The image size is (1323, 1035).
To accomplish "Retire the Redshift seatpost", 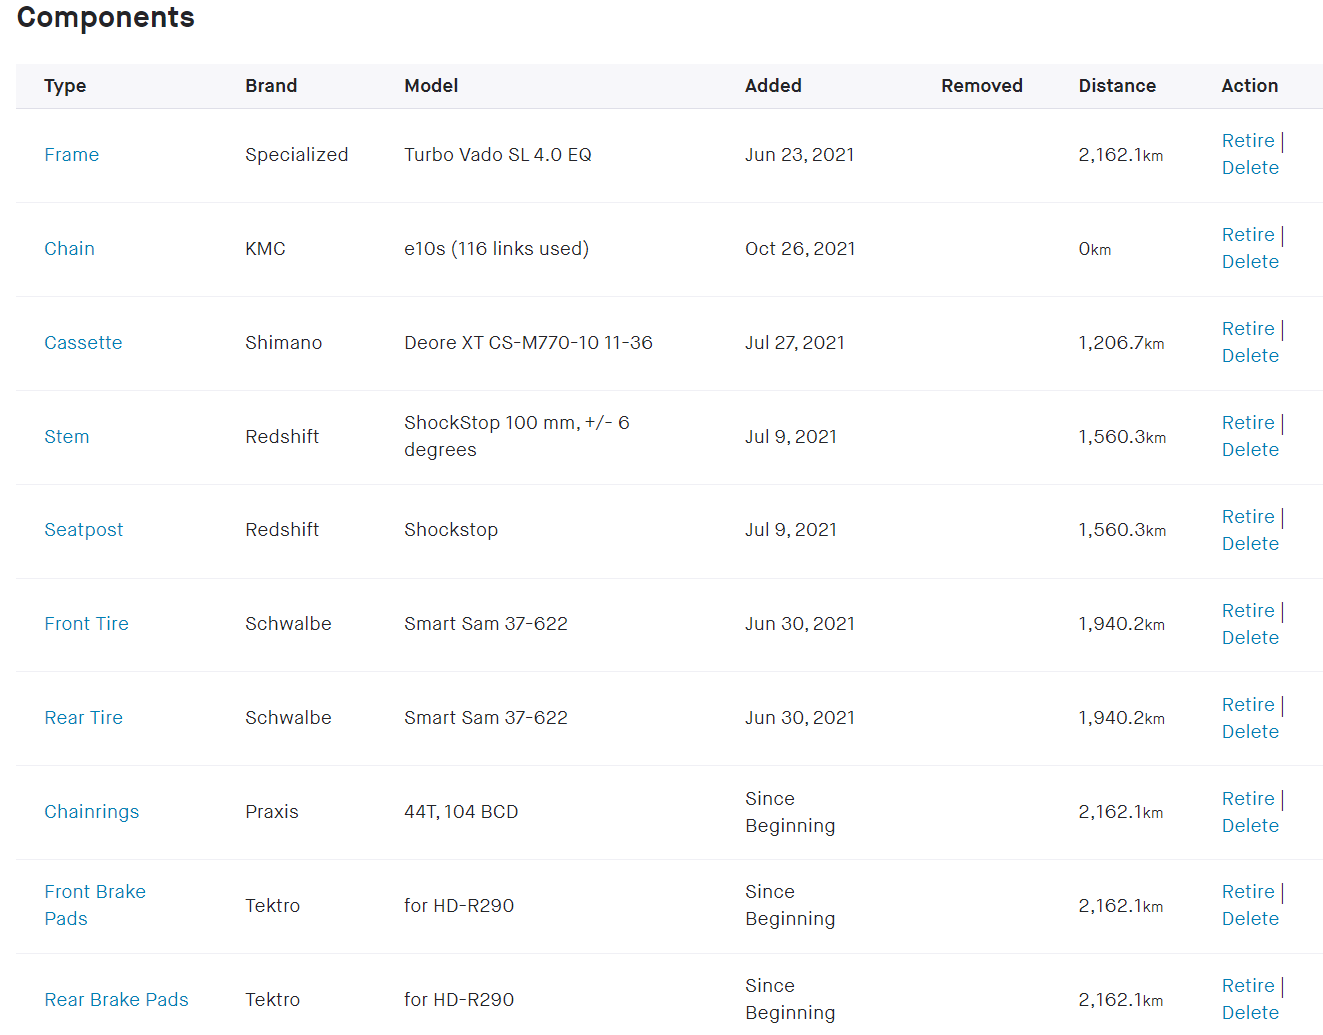I will pos(1247,517).
